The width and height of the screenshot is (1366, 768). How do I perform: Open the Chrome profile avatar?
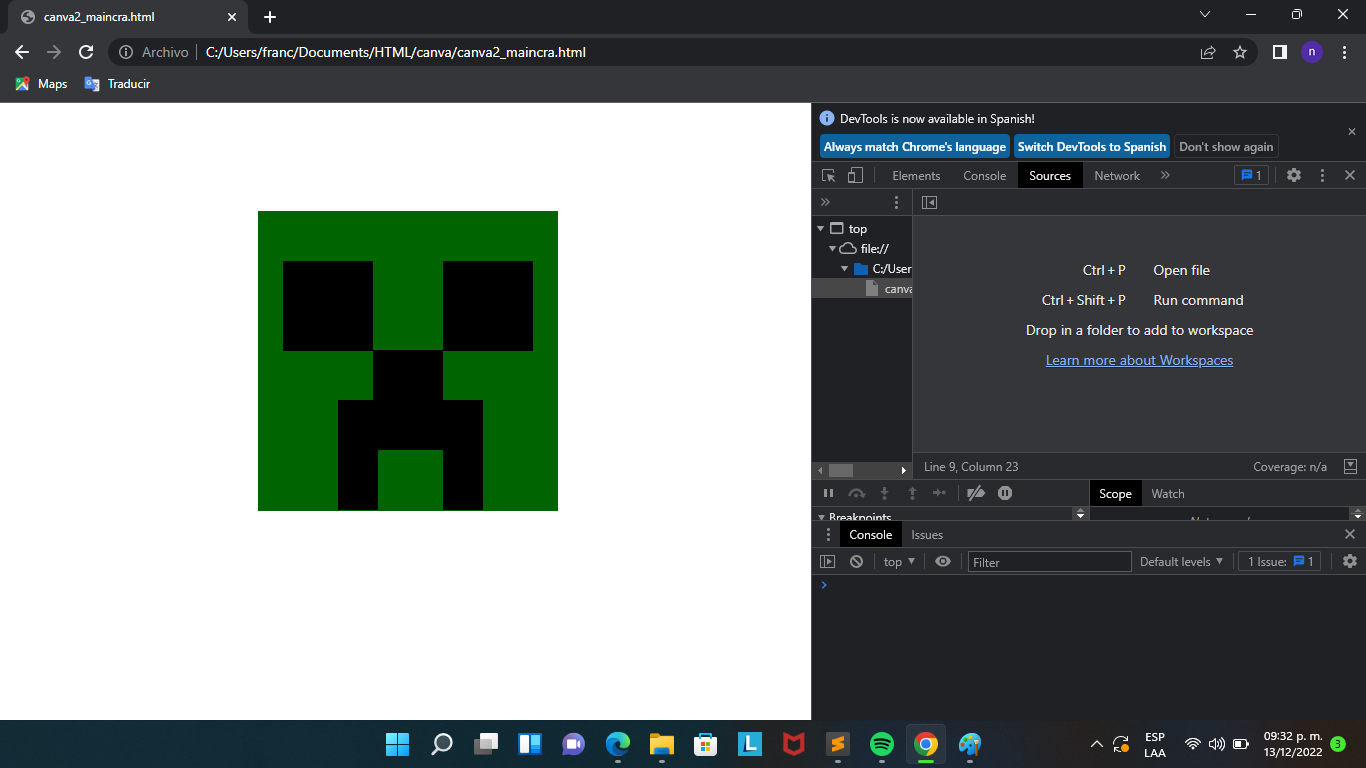point(1311,52)
